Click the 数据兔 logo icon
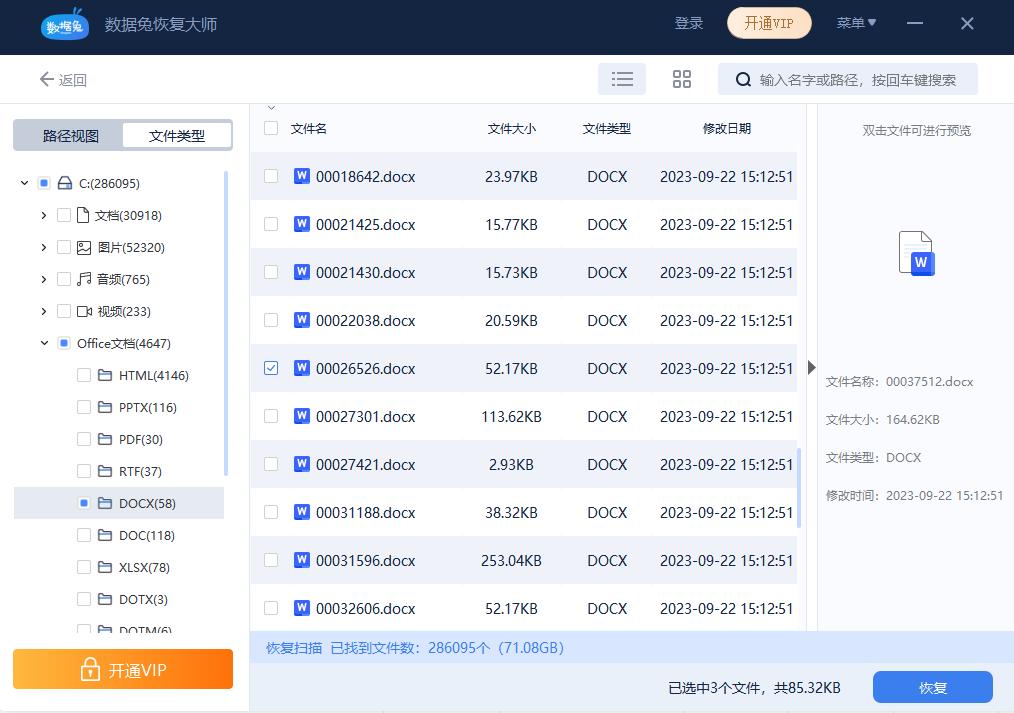Viewport: 1014px width, 713px height. coord(64,26)
